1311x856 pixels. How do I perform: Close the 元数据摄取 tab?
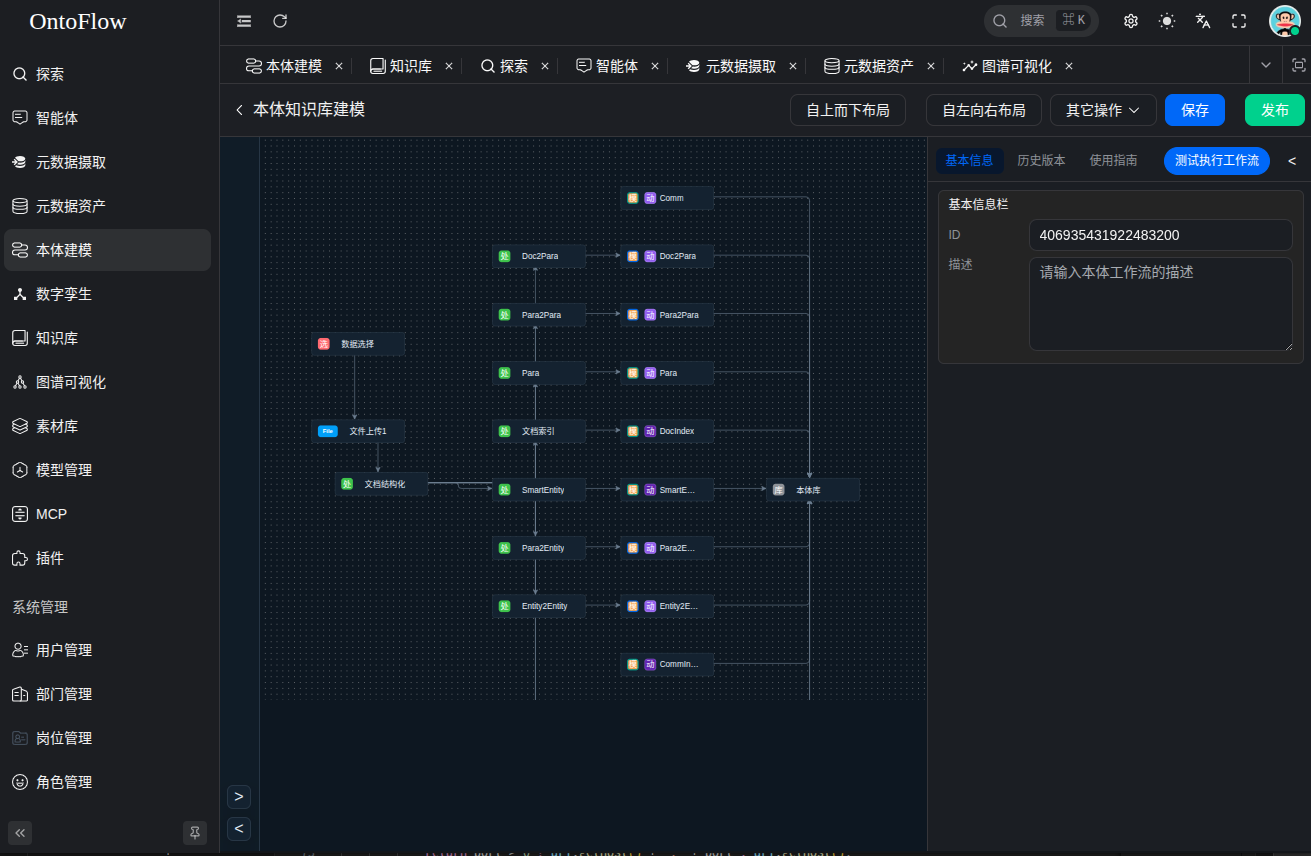coord(793,66)
